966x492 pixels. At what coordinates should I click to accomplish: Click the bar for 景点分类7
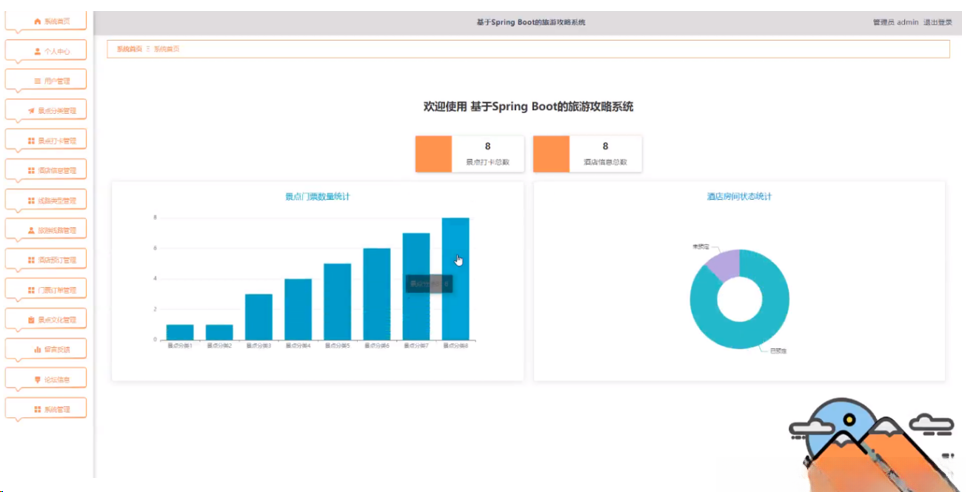click(x=416, y=286)
